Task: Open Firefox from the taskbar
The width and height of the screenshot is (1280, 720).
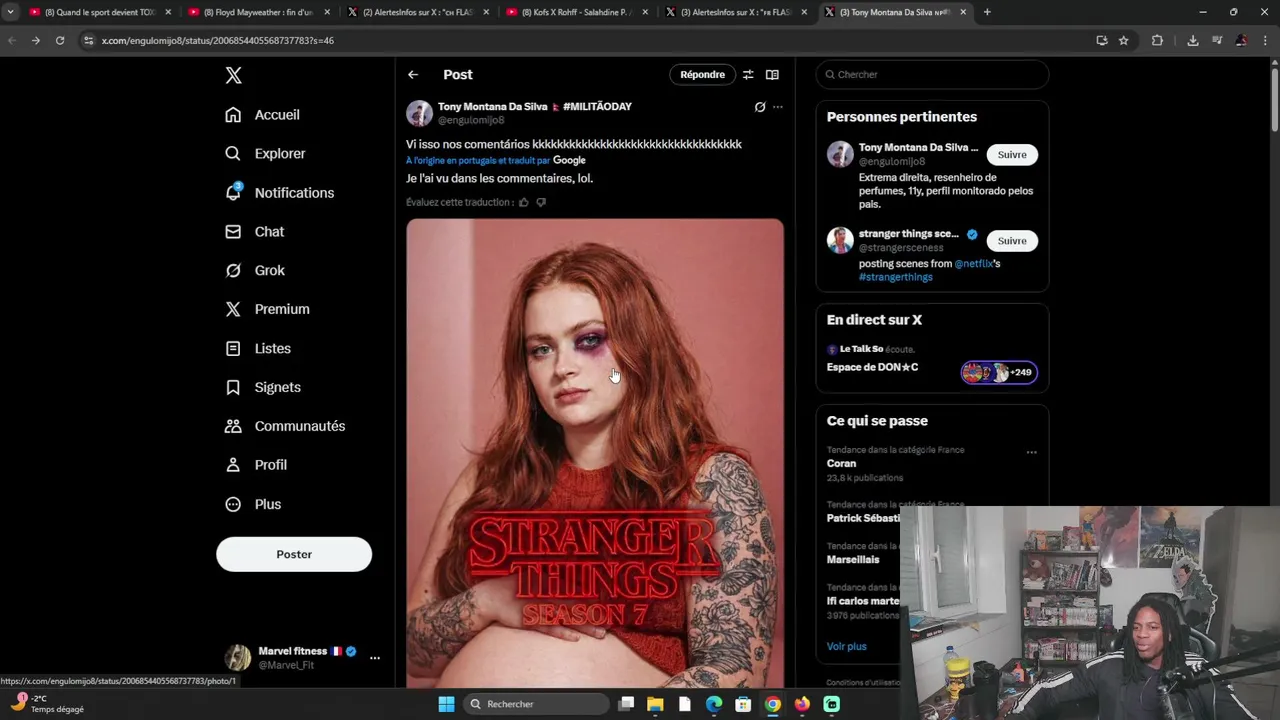Action: (x=802, y=704)
